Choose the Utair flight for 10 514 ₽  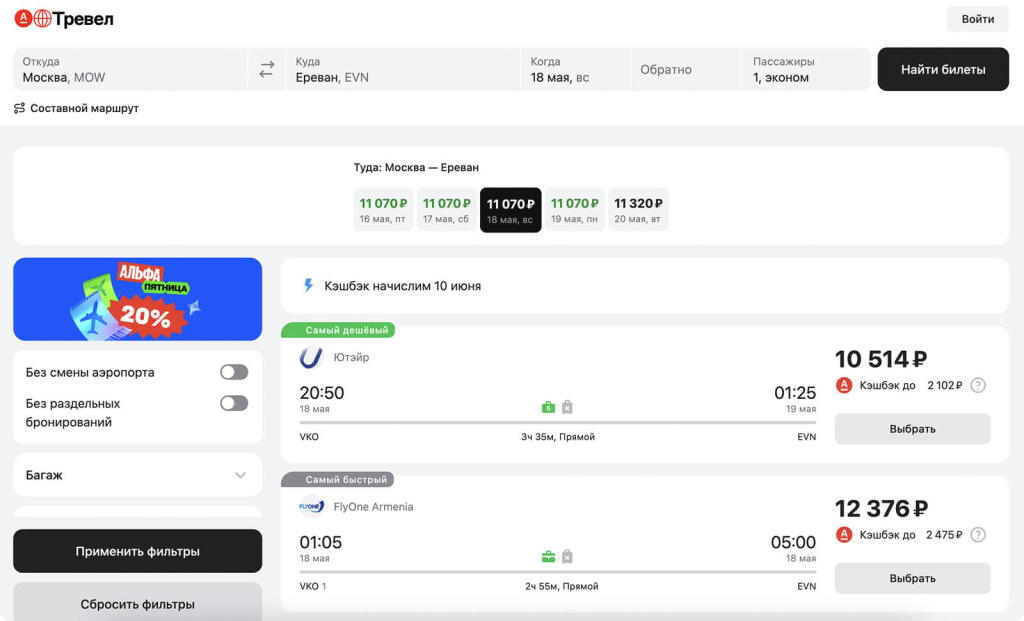click(x=912, y=429)
